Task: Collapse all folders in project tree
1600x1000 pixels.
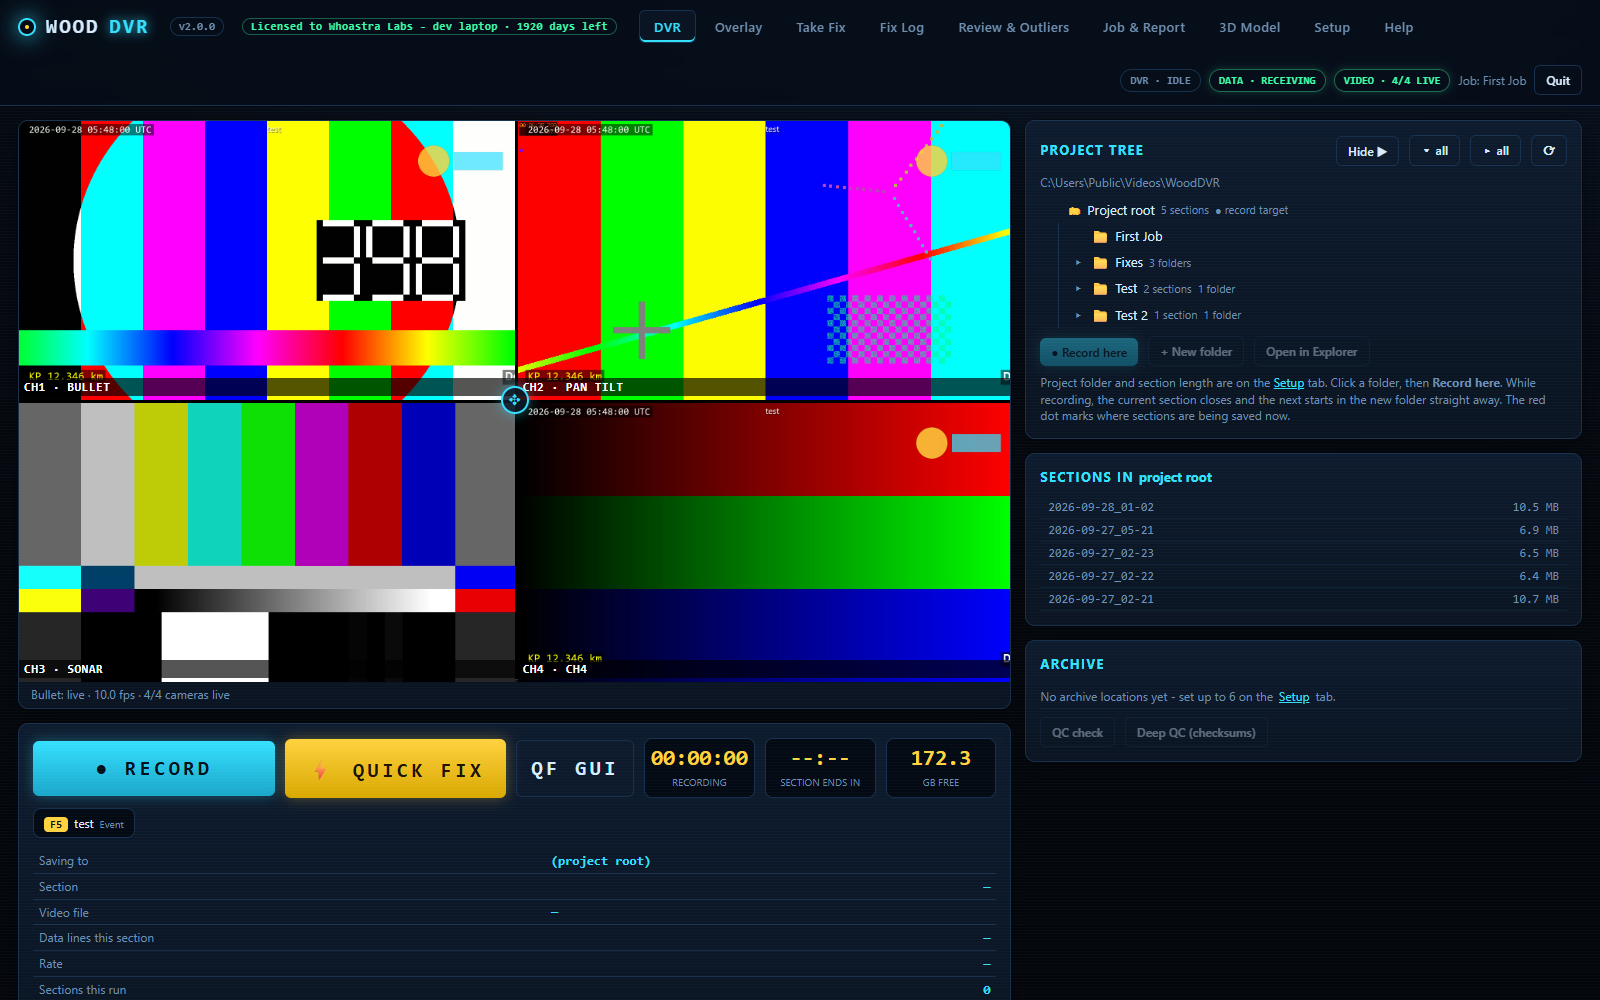Action: tap(1496, 151)
